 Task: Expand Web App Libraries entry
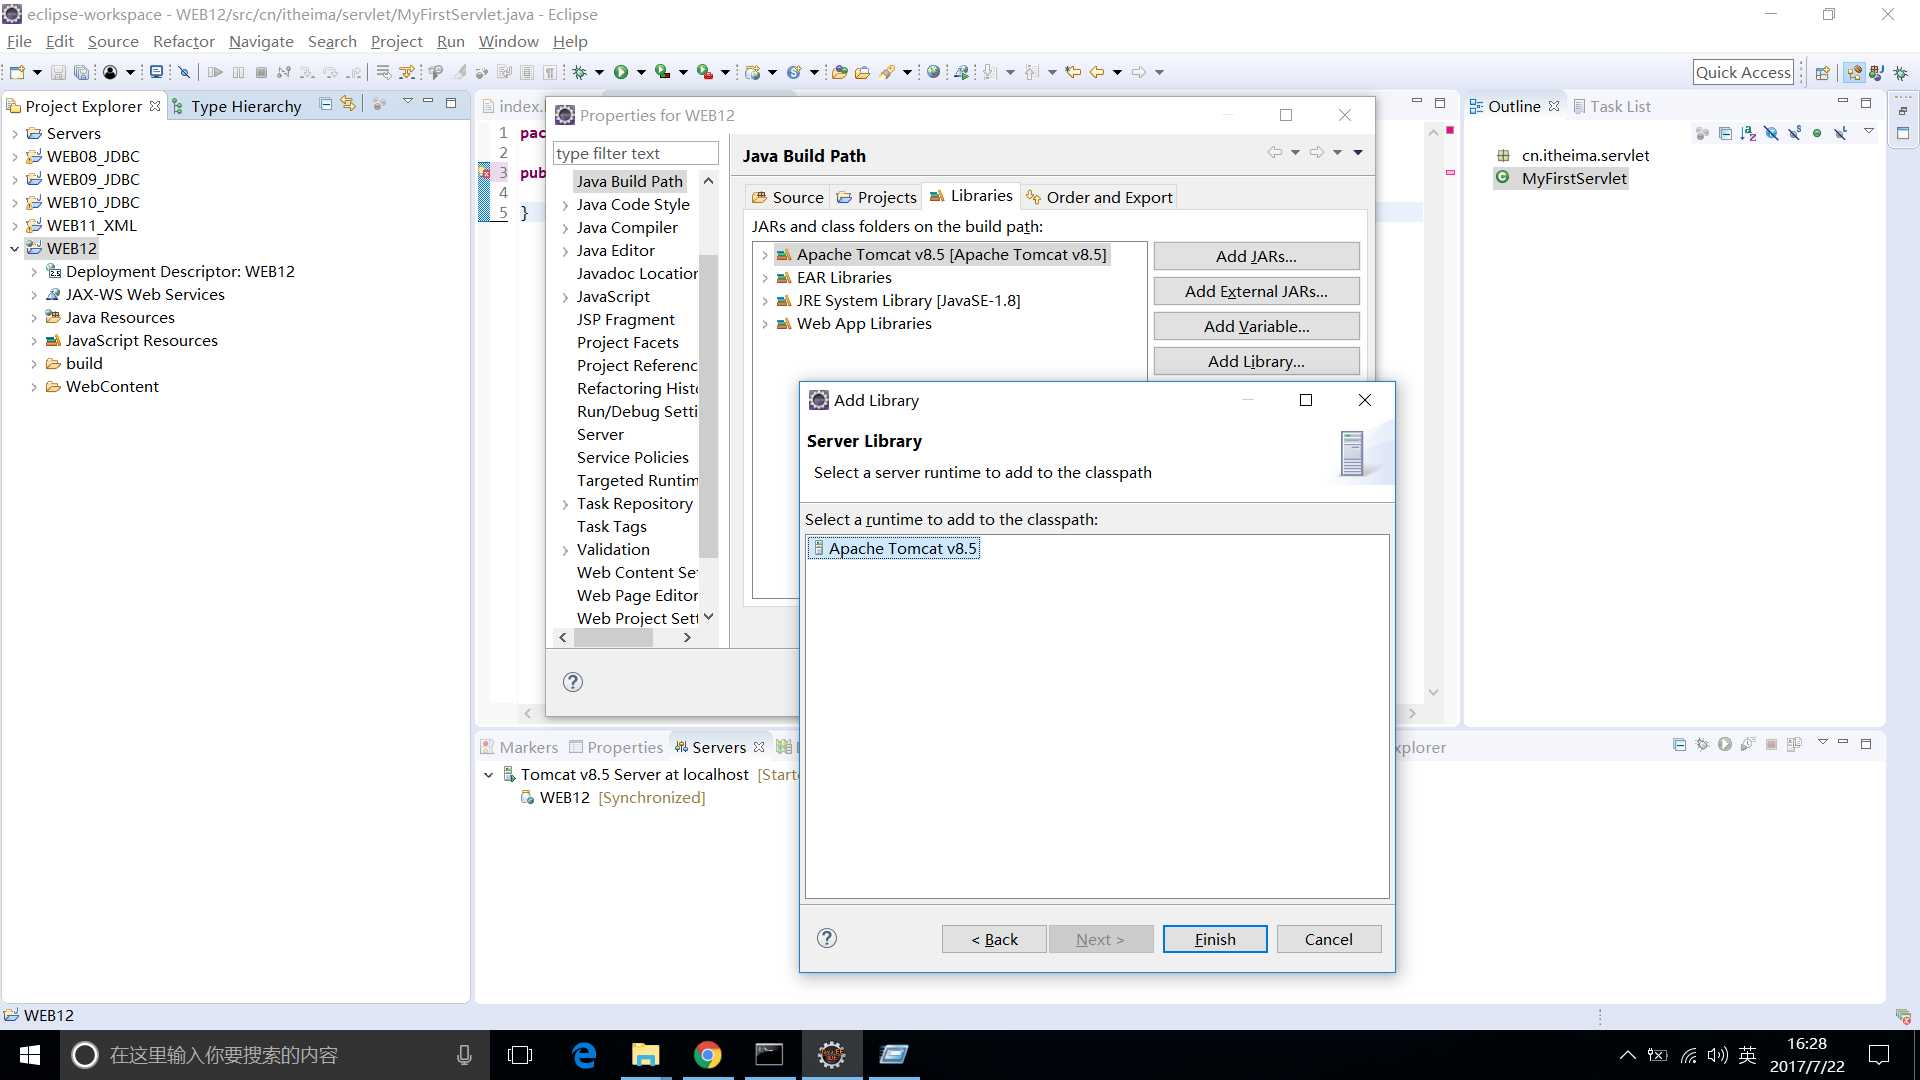(x=765, y=324)
